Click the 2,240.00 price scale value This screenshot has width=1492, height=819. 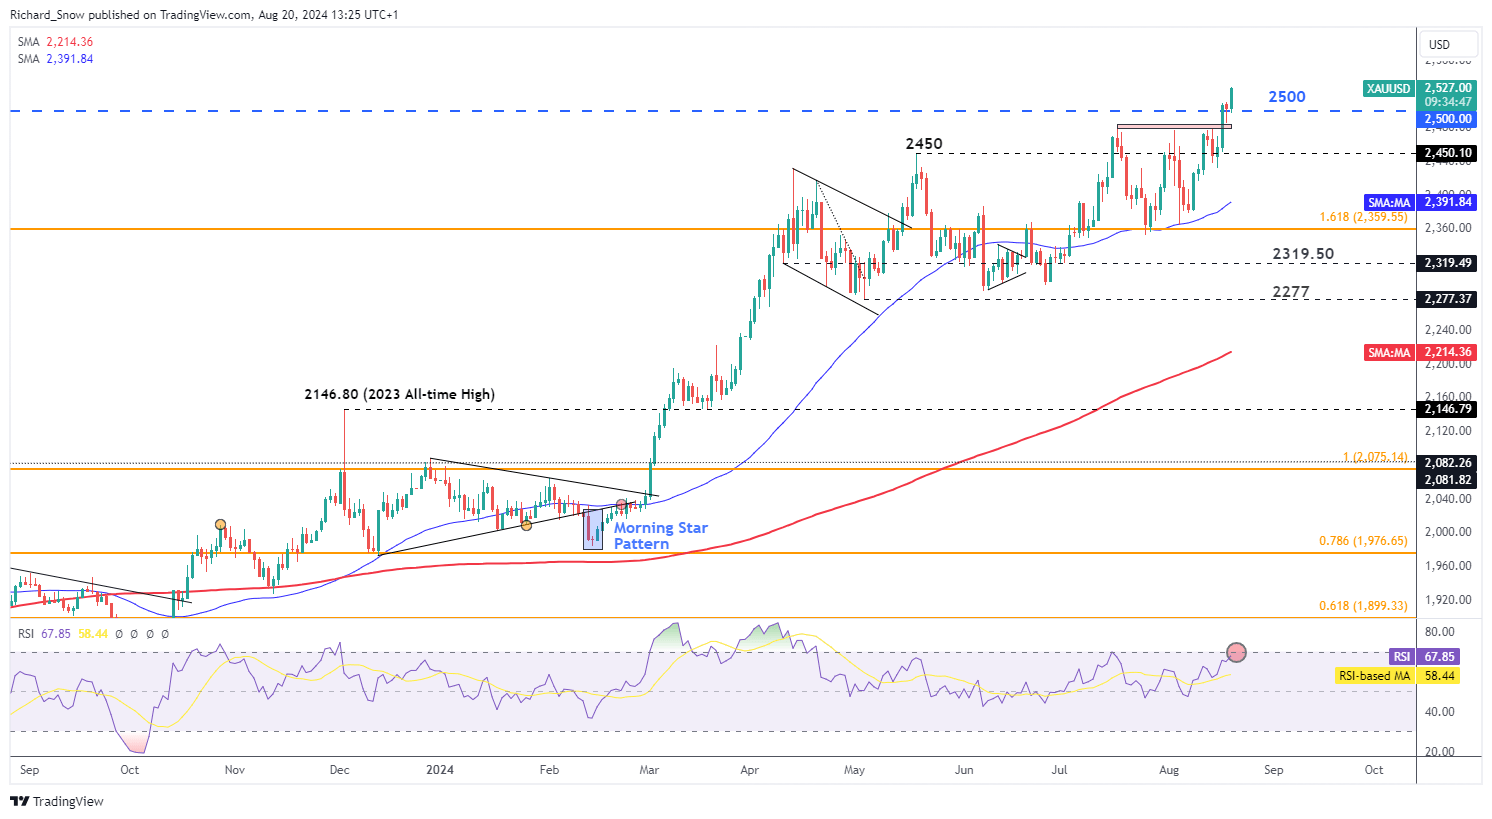point(1448,330)
